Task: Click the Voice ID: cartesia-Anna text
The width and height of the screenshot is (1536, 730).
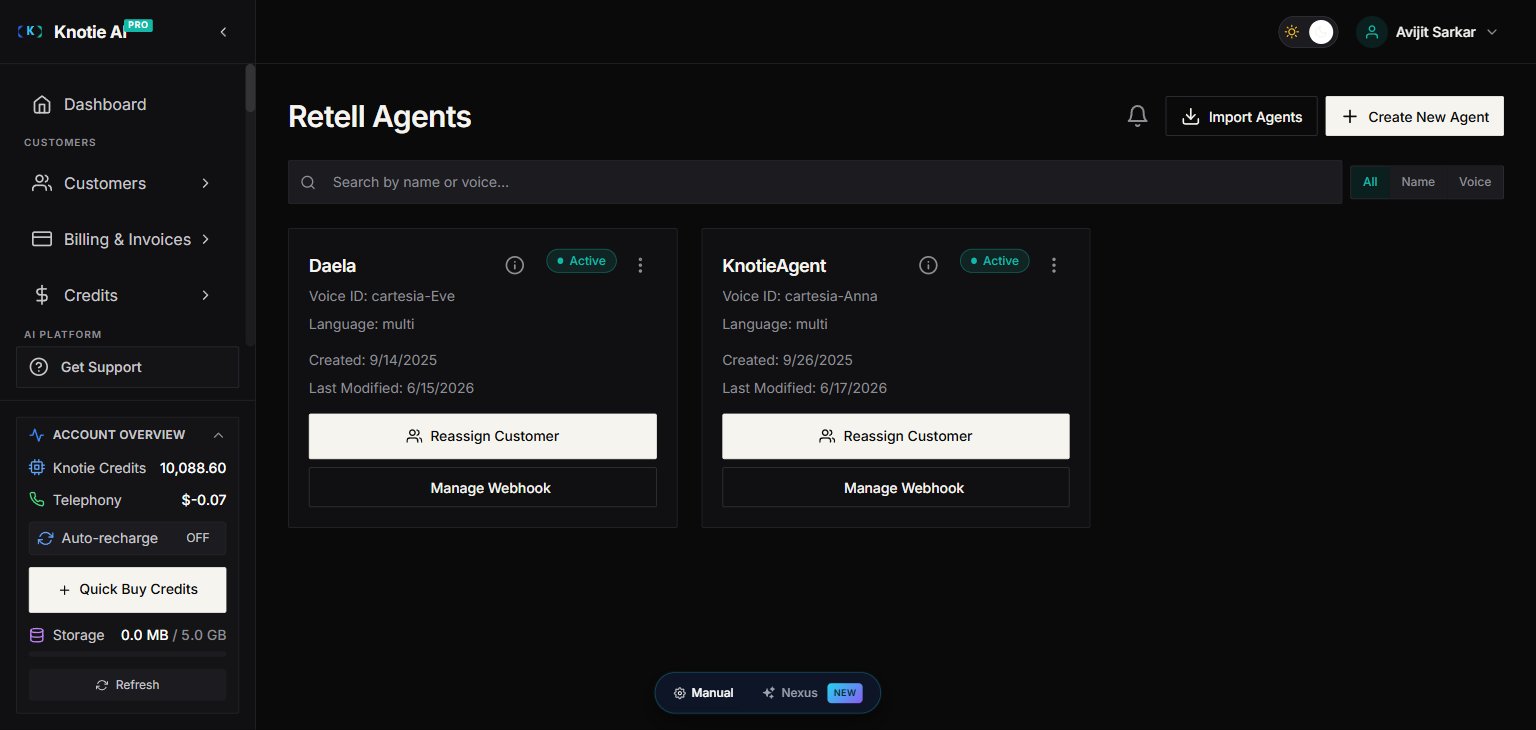Action: (800, 296)
